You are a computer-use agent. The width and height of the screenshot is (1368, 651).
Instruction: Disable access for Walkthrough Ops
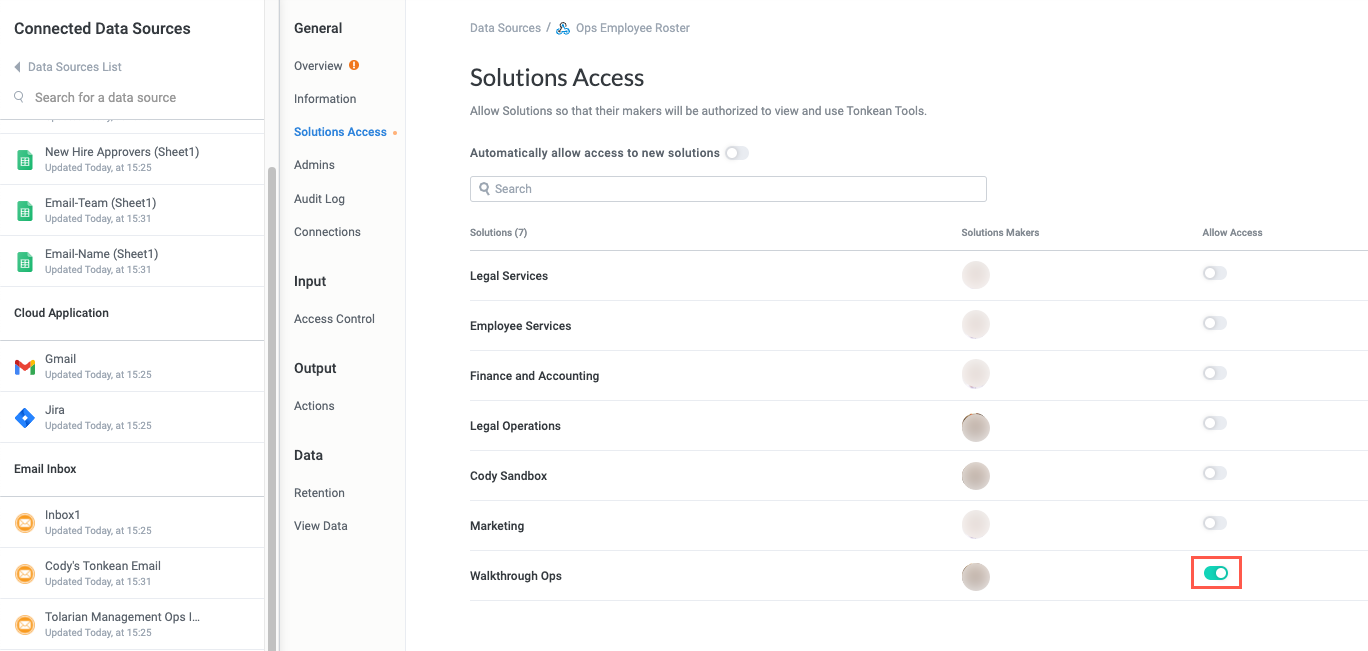click(1216, 572)
